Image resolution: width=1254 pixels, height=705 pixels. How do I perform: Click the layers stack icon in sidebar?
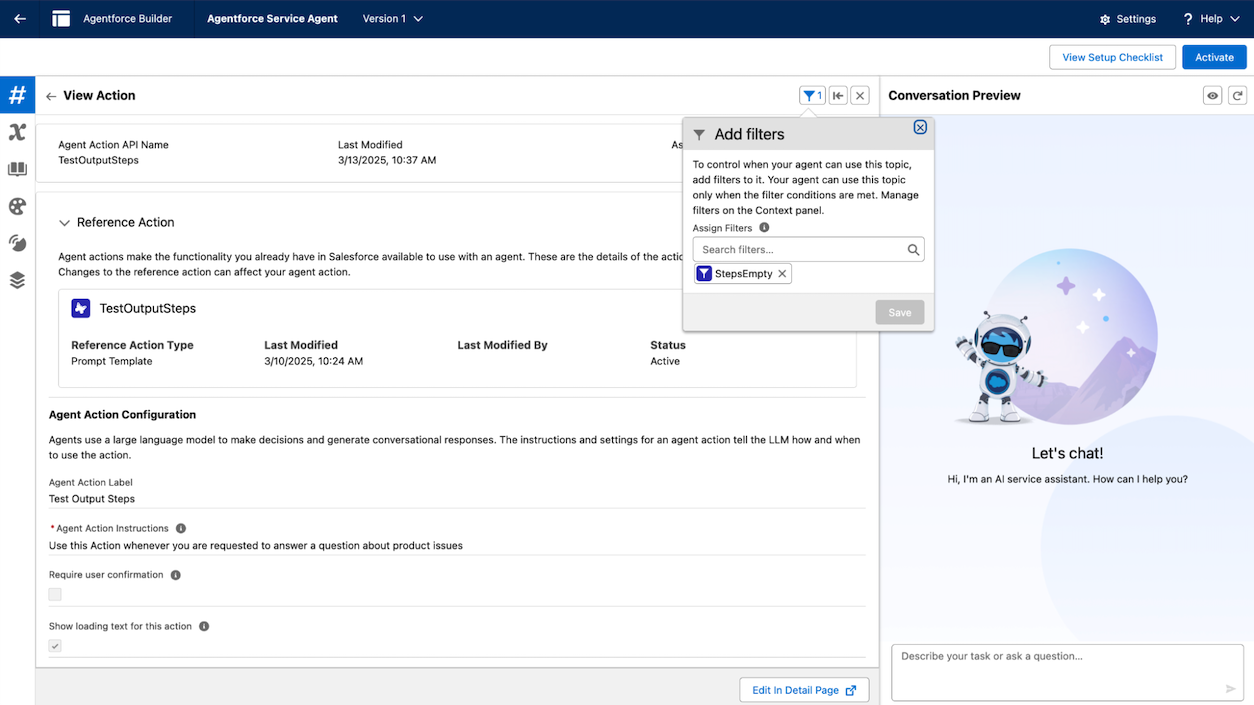pyautogui.click(x=17, y=279)
